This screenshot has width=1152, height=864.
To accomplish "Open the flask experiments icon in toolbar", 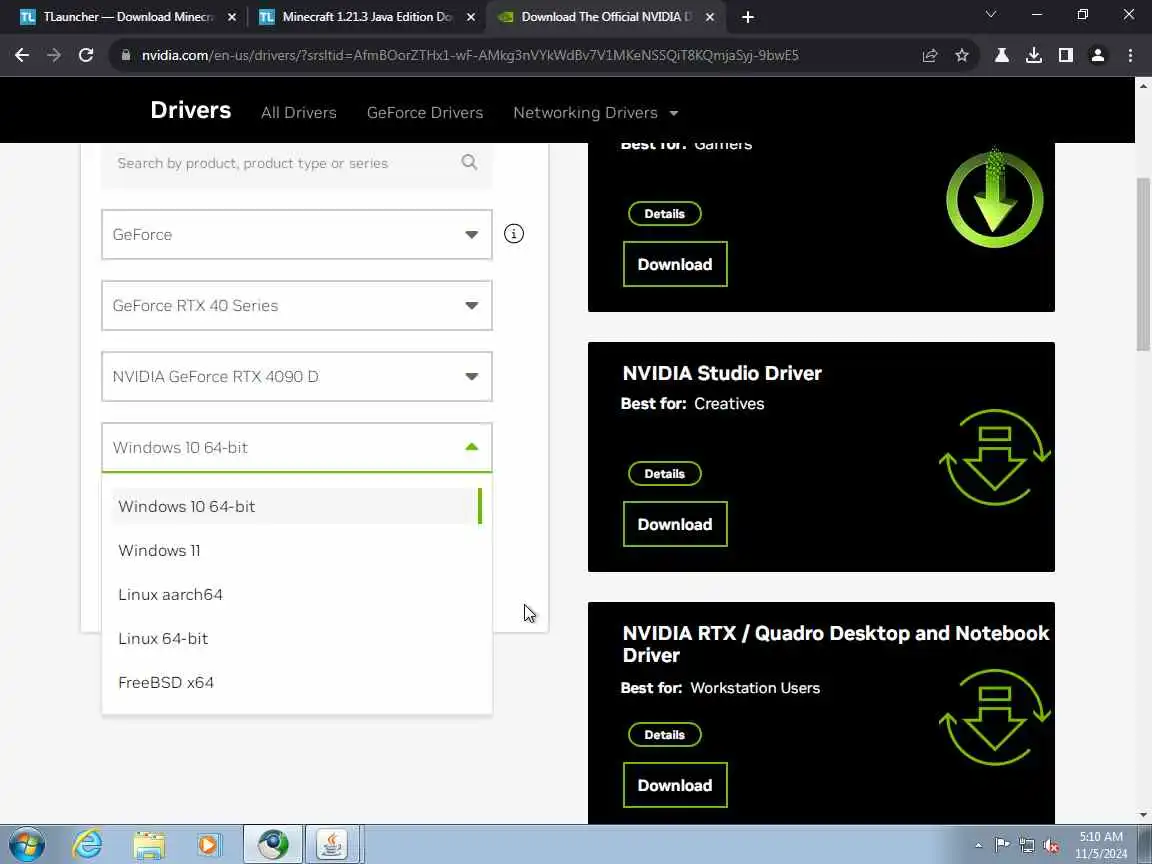I will coord(1001,55).
